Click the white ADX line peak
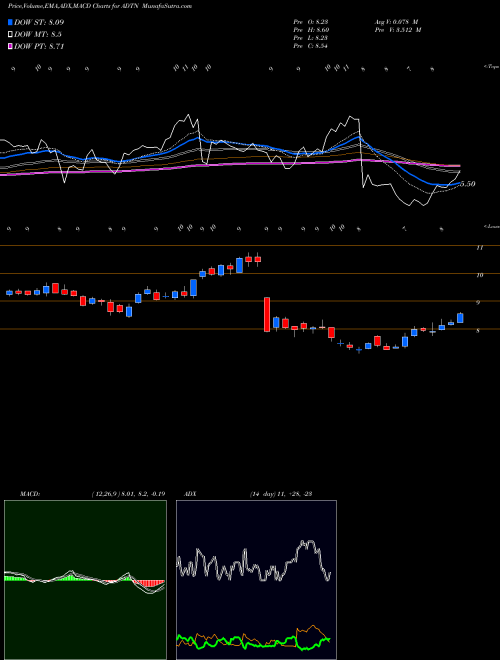 tap(308, 543)
